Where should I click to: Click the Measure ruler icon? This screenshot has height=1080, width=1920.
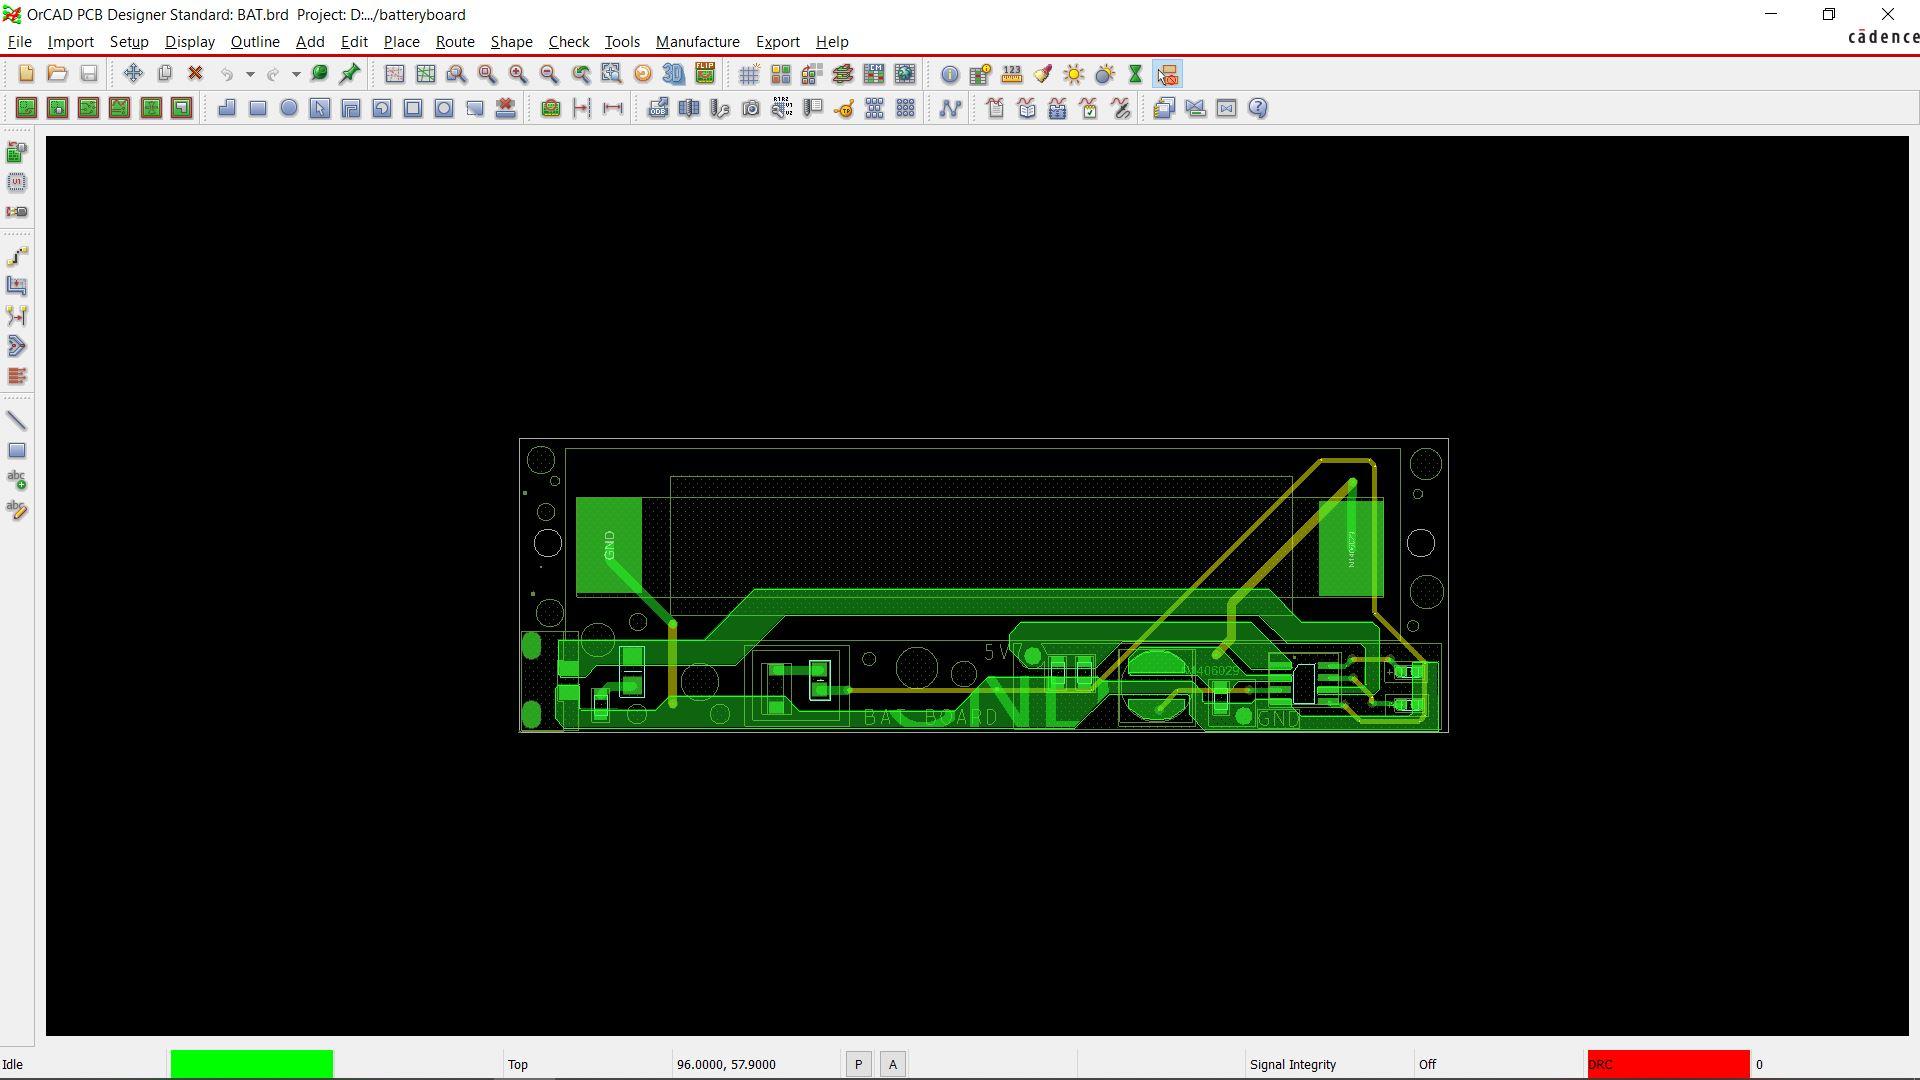1012,74
